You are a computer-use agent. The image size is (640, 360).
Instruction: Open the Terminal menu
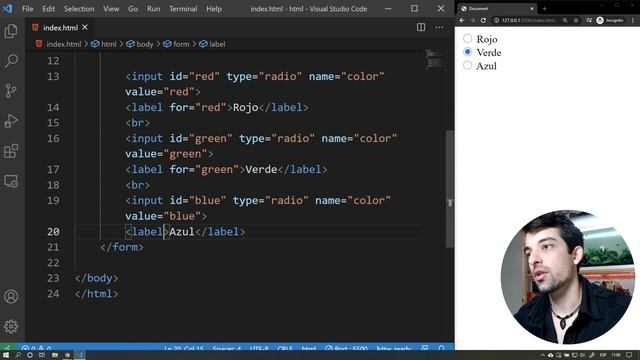click(x=183, y=9)
